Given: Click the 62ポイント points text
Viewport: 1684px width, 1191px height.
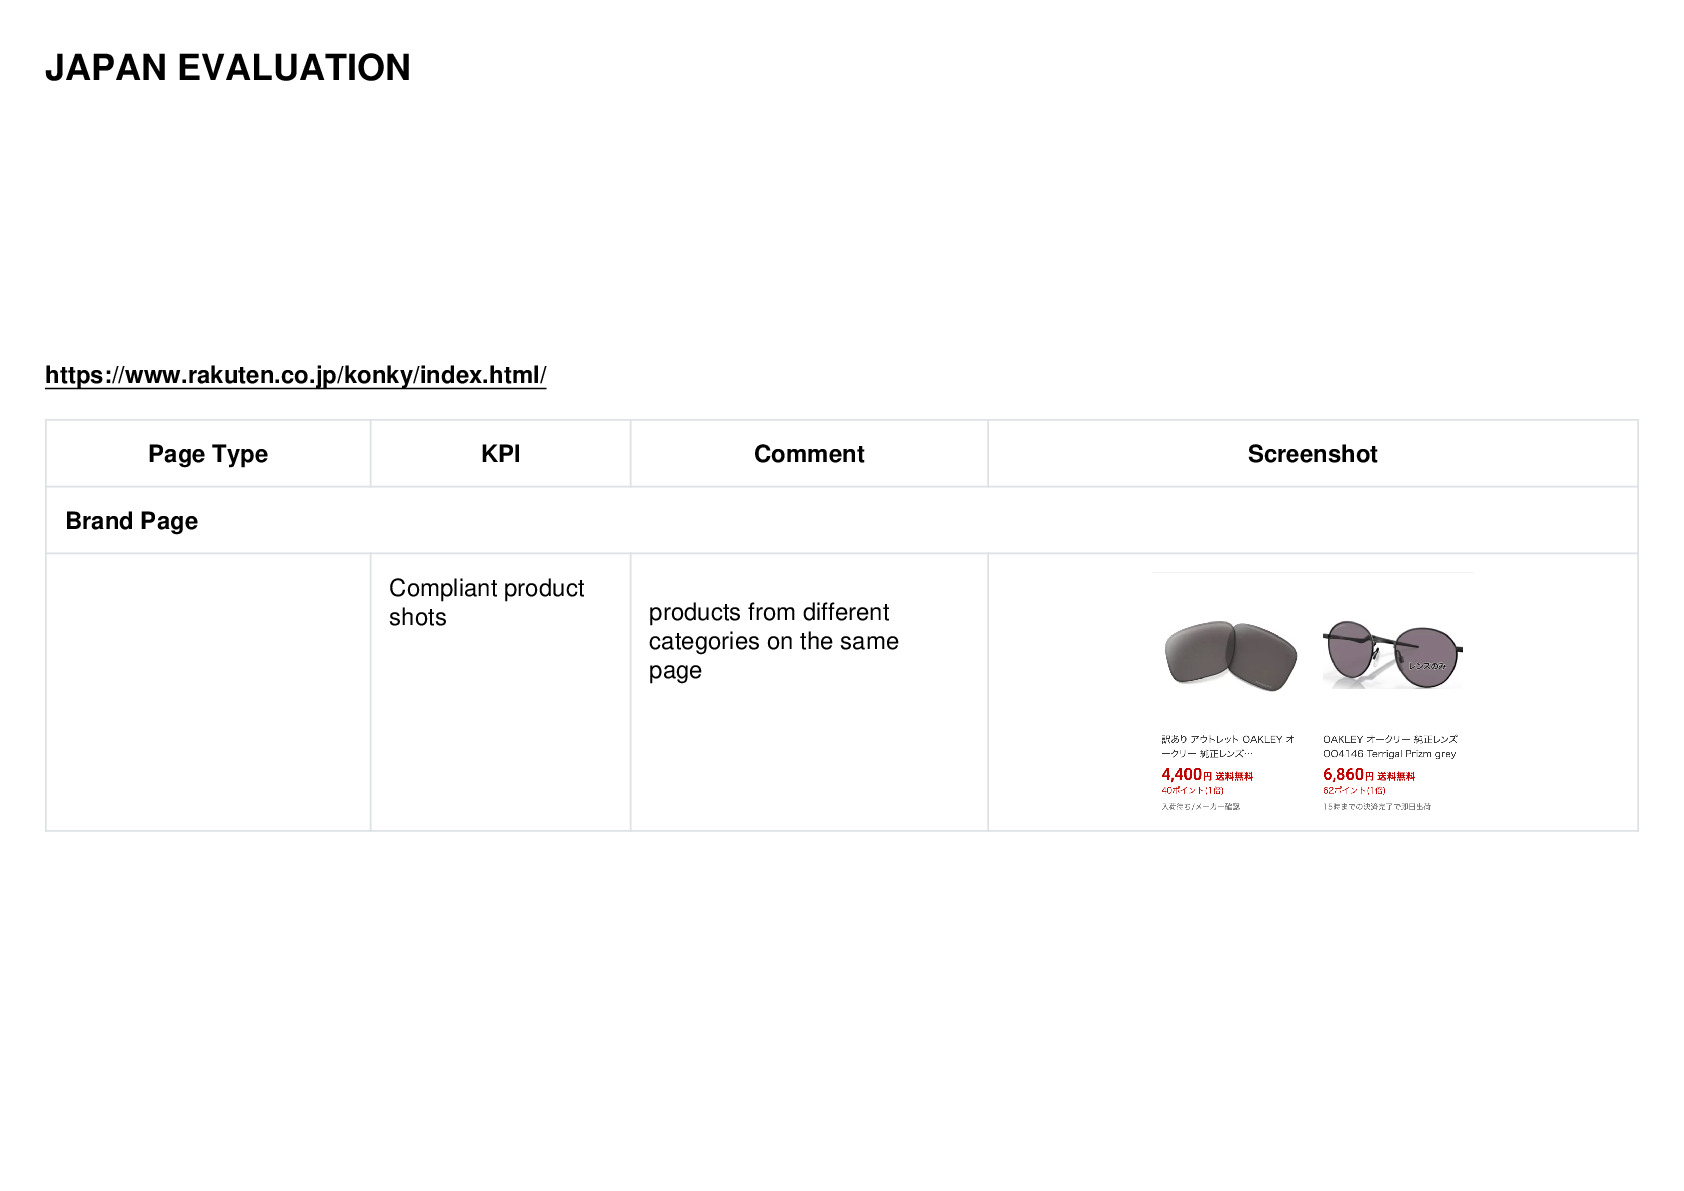Looking at the screenshot, I should [x=1354, y=790].
